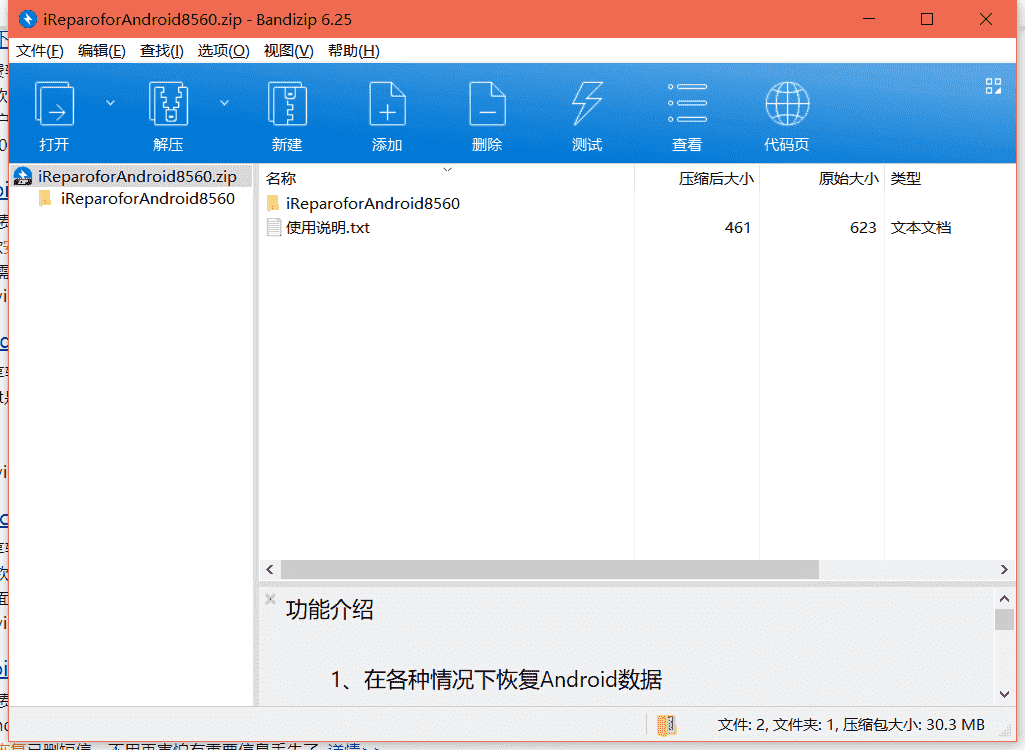This screenshot has height=750, width=1025.
Task: Select iReparoforAndroid8560 folder in file list
Action: coord(373,204)
